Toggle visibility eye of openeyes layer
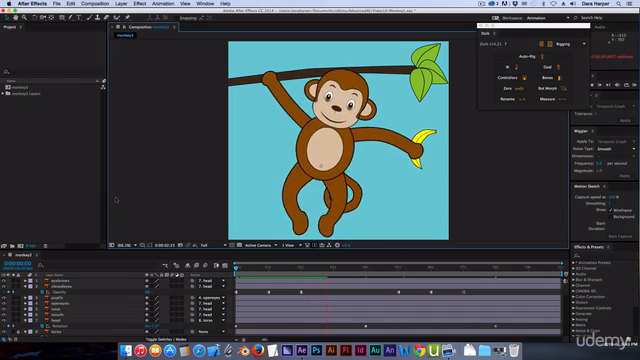 pyautogui.click(x=4, y=304)
